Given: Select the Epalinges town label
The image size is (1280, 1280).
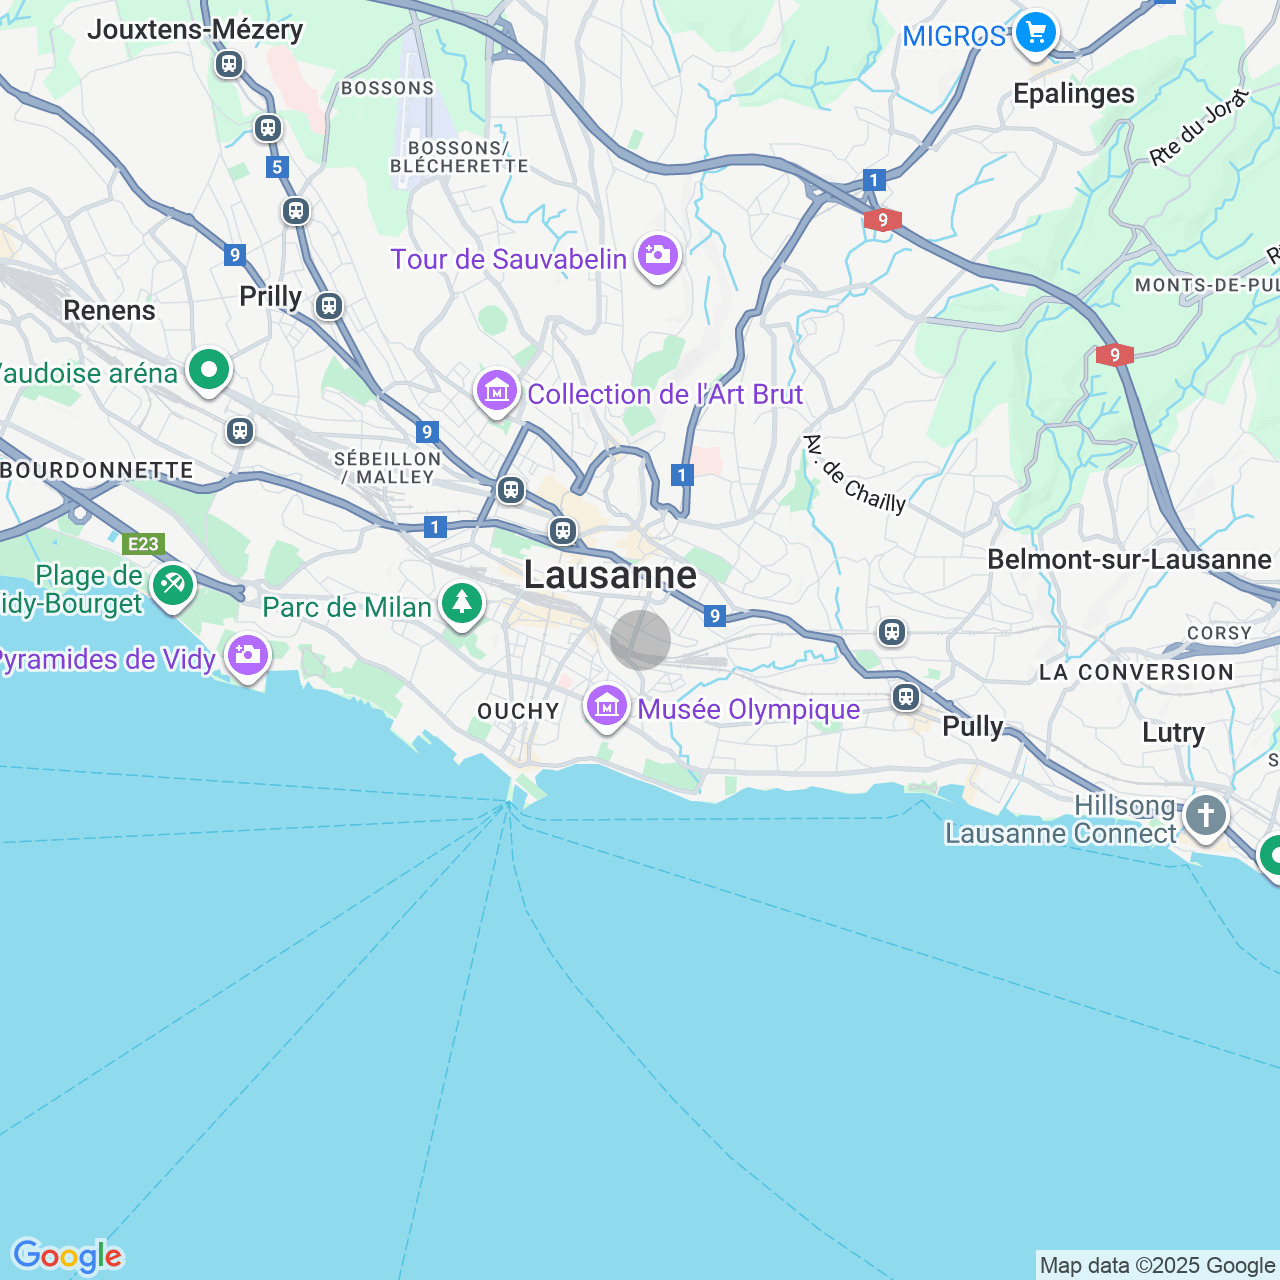Looking at the screenshot, I should click(x=1074, y=94).
